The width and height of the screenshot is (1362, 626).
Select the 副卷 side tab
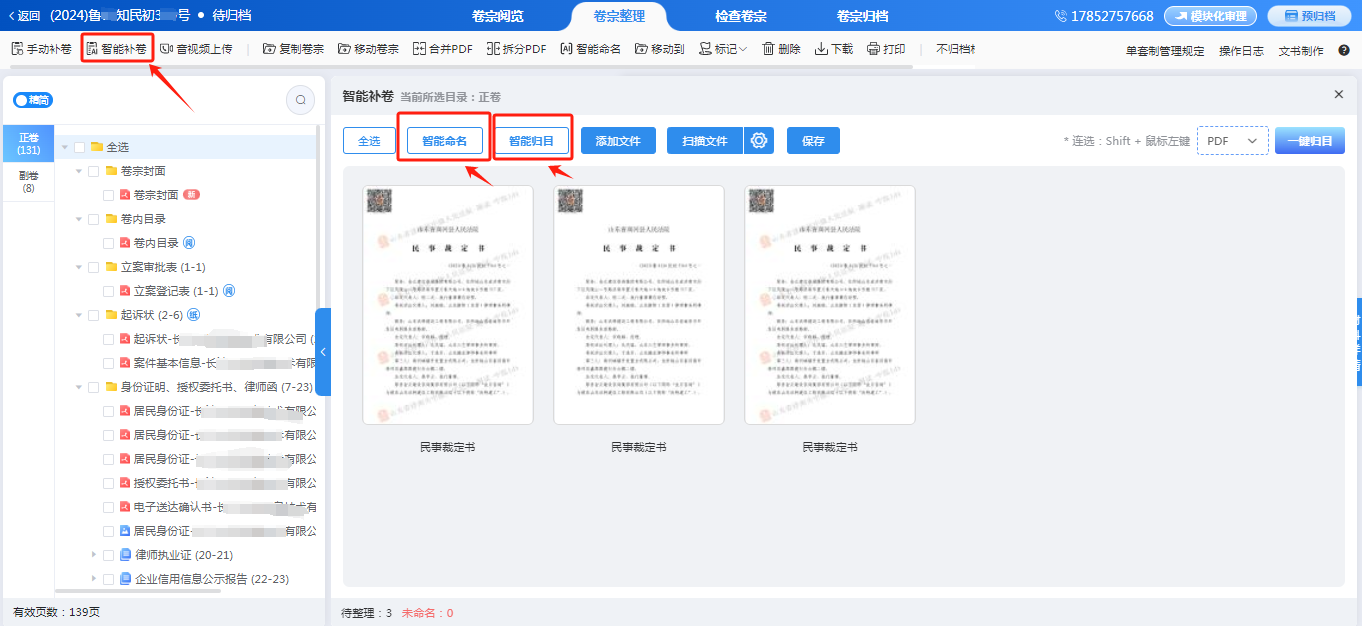click(x=28, y=181)
